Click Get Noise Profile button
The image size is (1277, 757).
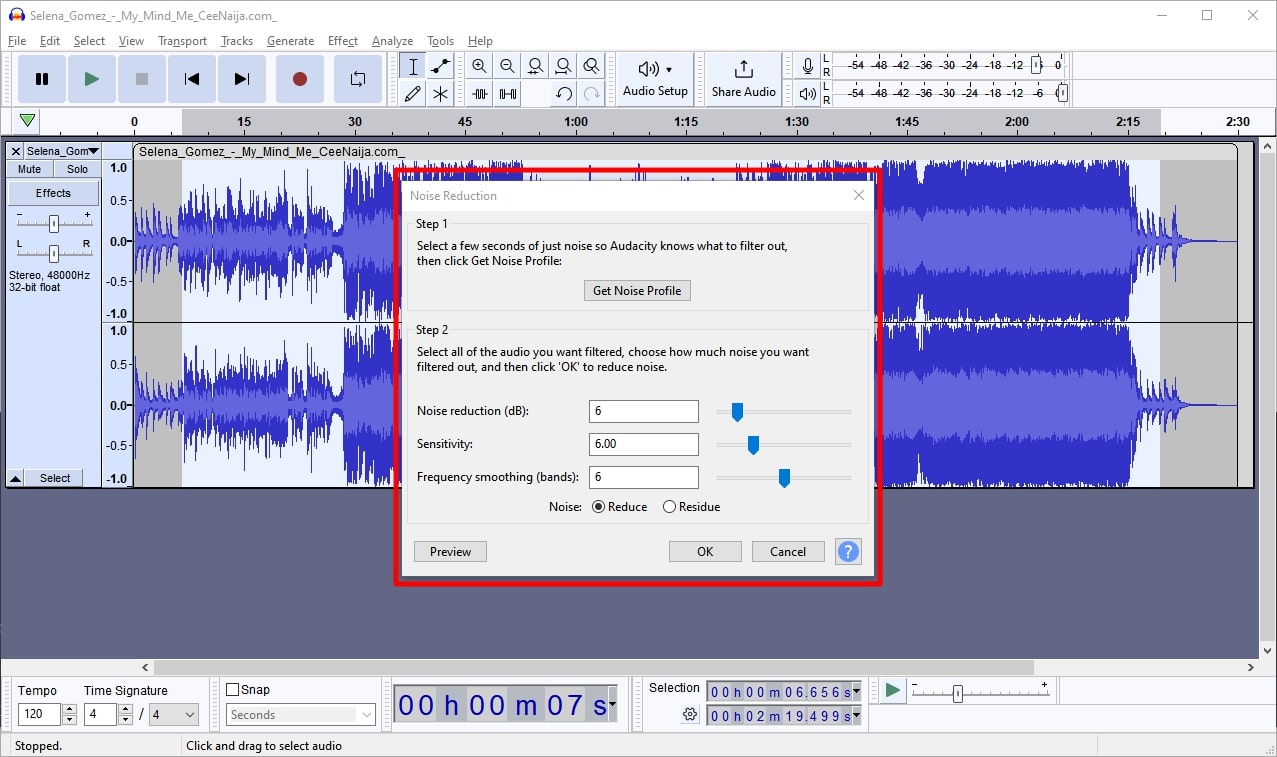(637, 291)
